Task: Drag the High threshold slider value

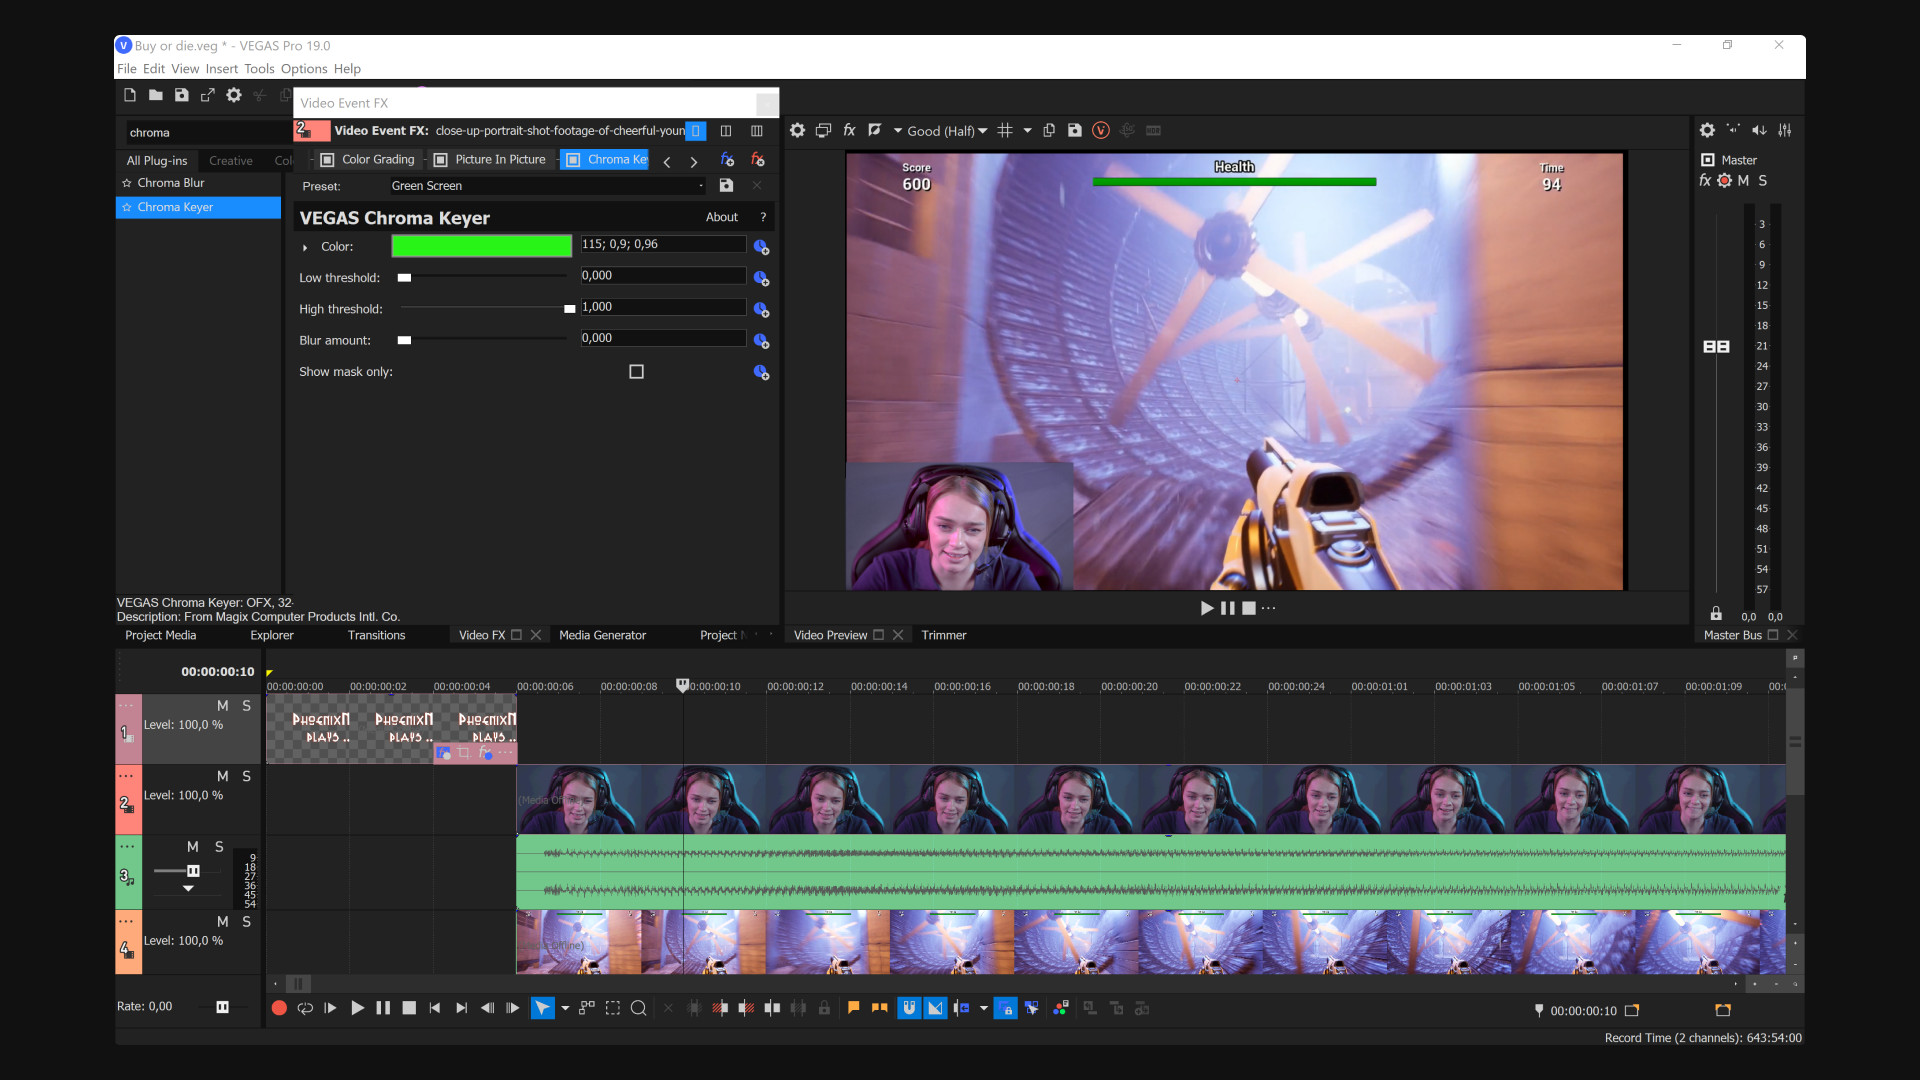Action: 568,309
